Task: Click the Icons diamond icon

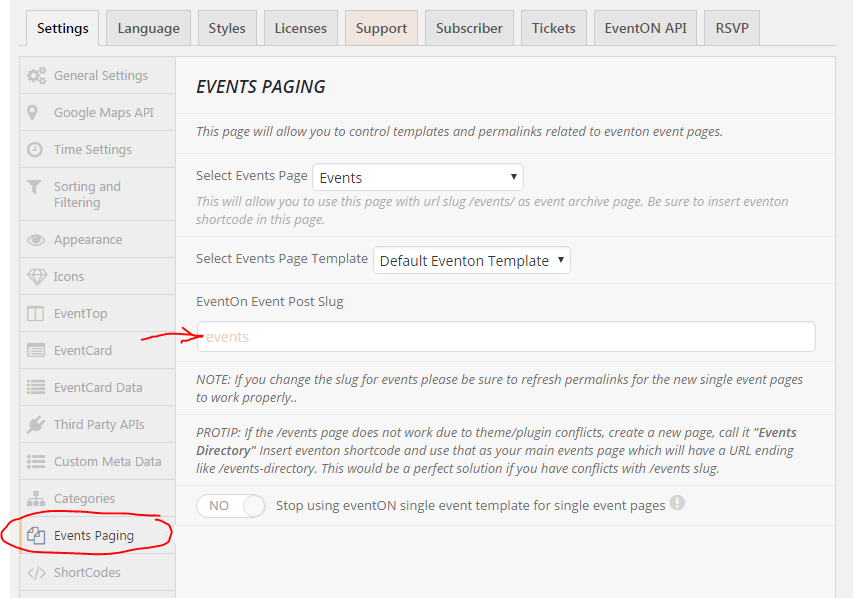Action: click(37, 277)
